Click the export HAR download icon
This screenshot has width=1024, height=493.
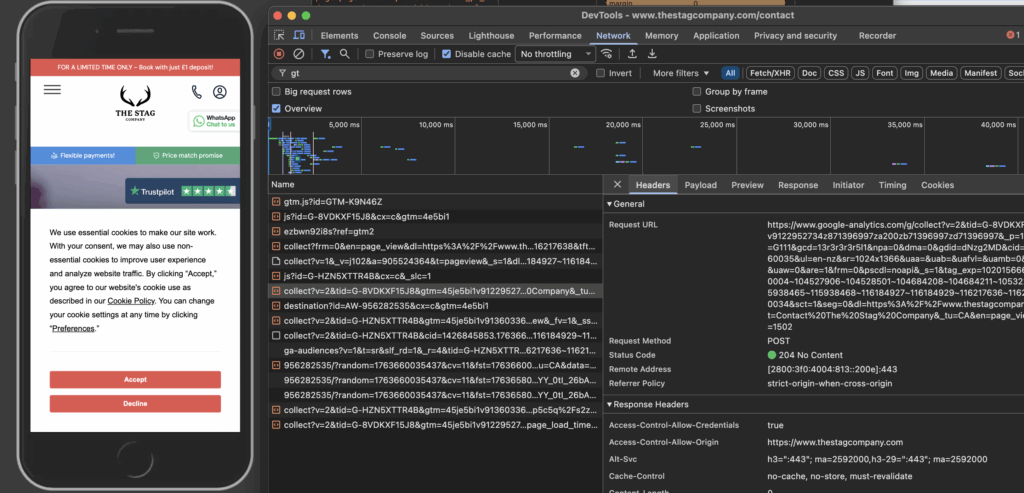tap(650, 54)
